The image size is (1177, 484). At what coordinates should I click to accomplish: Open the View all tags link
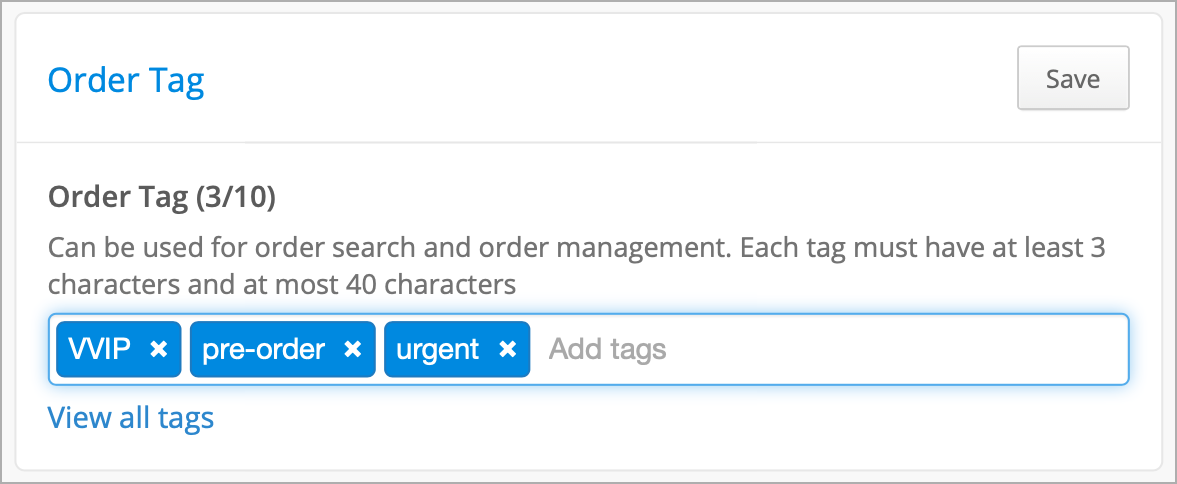pyautogui.click(x=131, y=418)
